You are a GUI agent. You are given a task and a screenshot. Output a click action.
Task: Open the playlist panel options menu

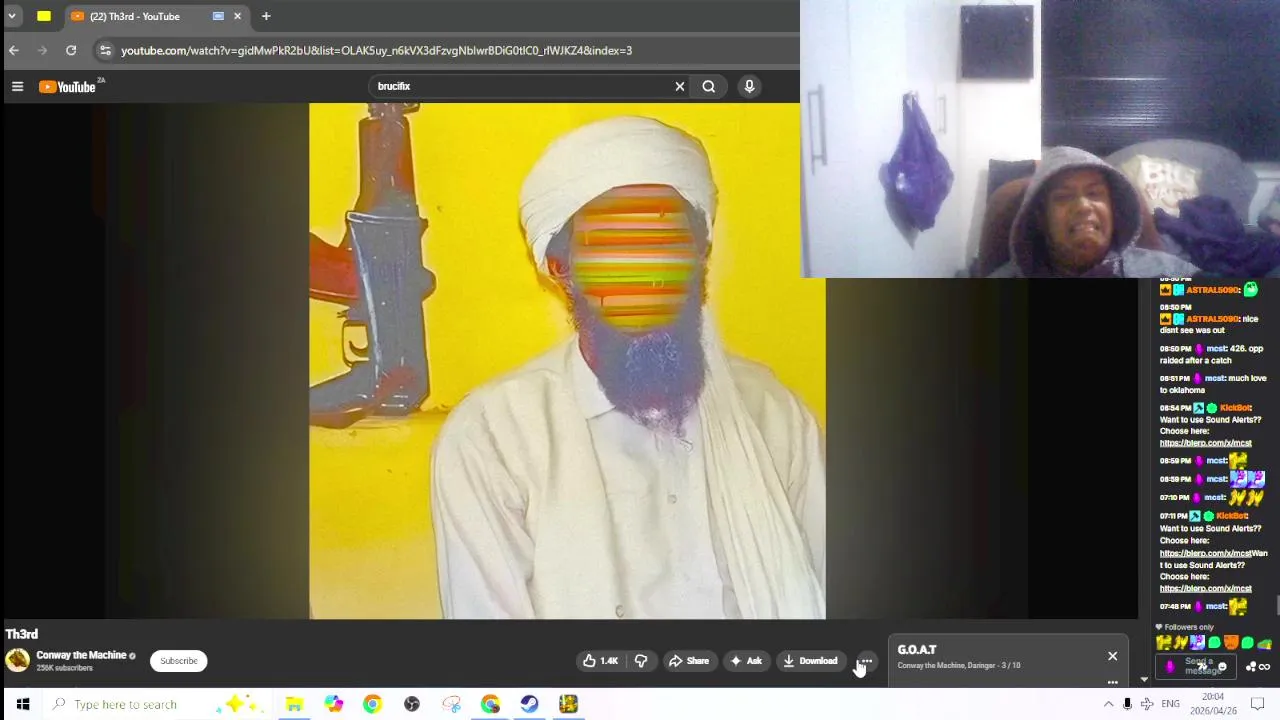coord(1112,682)
